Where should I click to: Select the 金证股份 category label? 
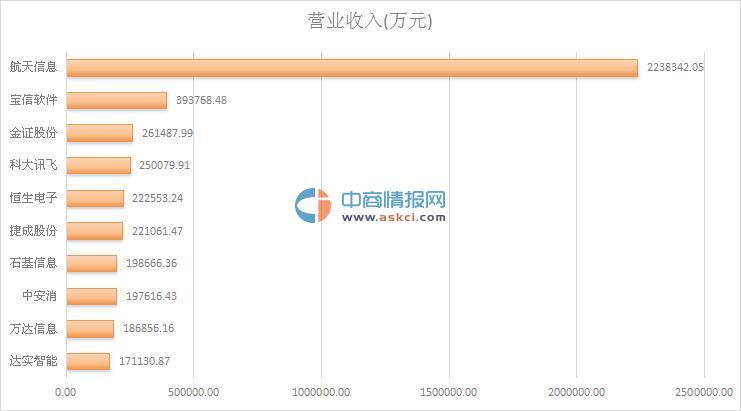tap(33, 132)
